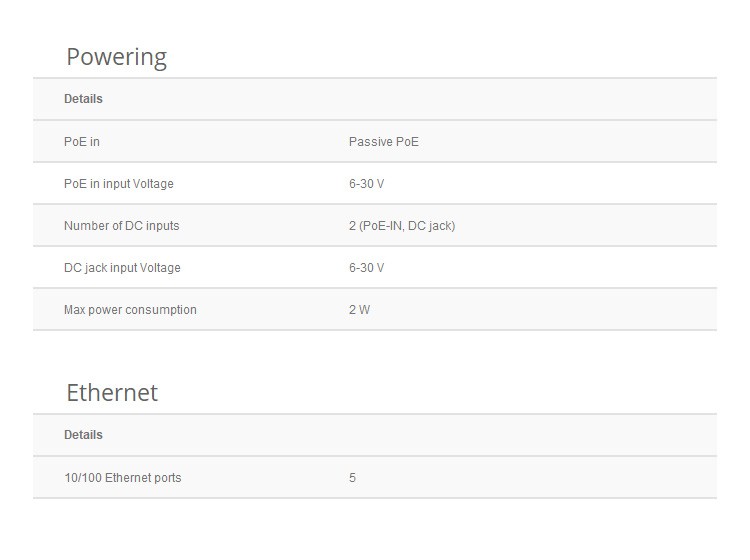Click the word Voltage in DC jack row
The image size is (750, 560).
click(x=160, y=268)
